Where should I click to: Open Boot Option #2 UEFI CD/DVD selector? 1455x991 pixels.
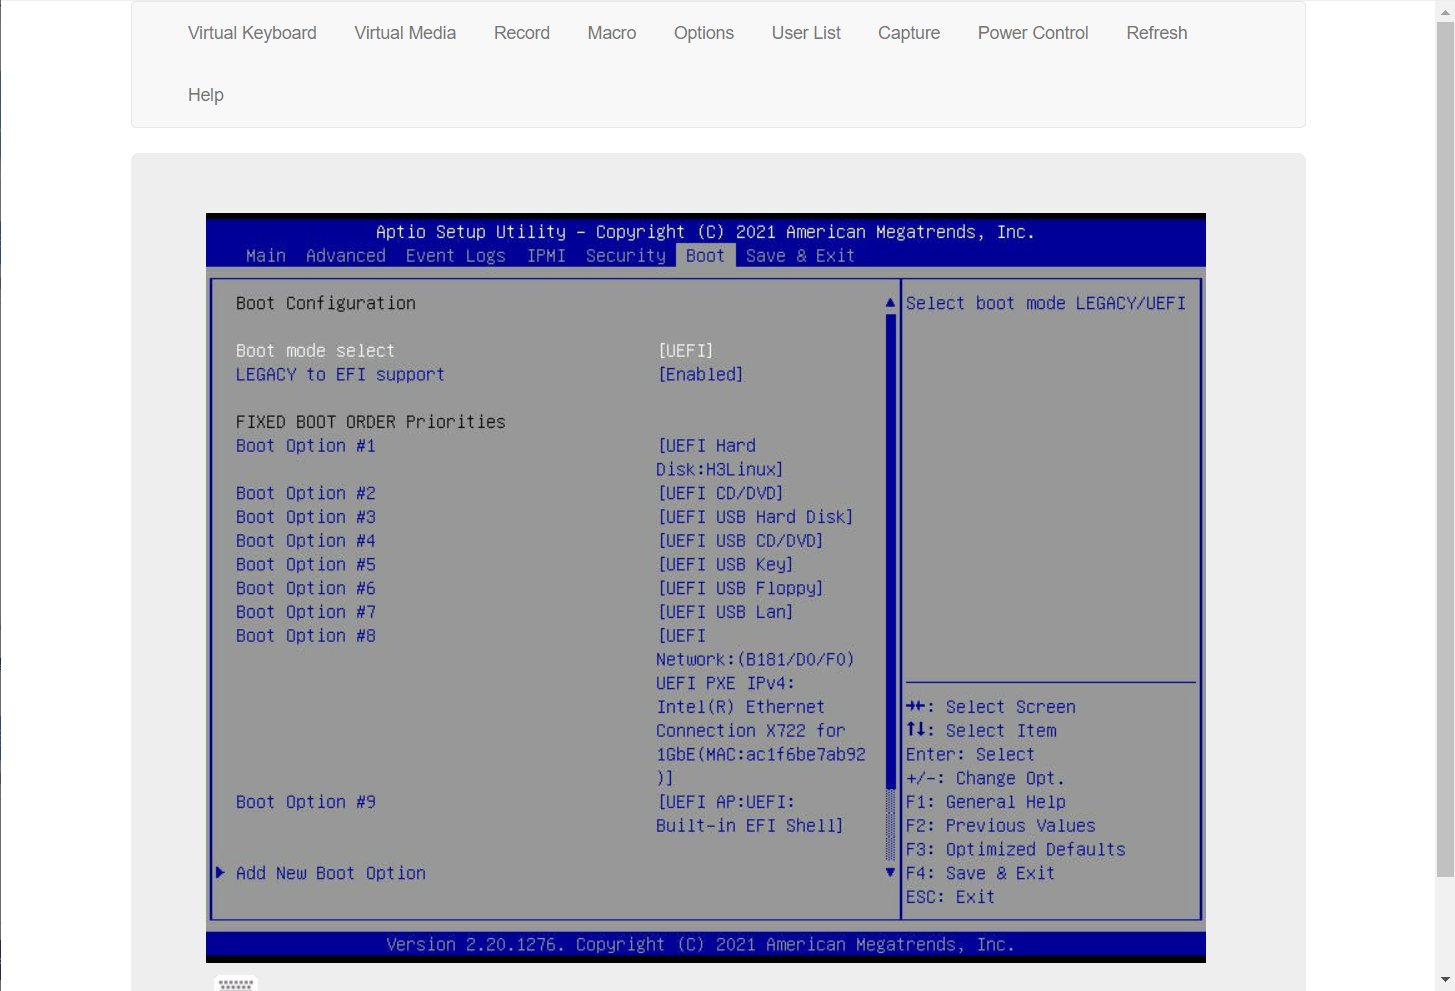[x=720, y=493]
